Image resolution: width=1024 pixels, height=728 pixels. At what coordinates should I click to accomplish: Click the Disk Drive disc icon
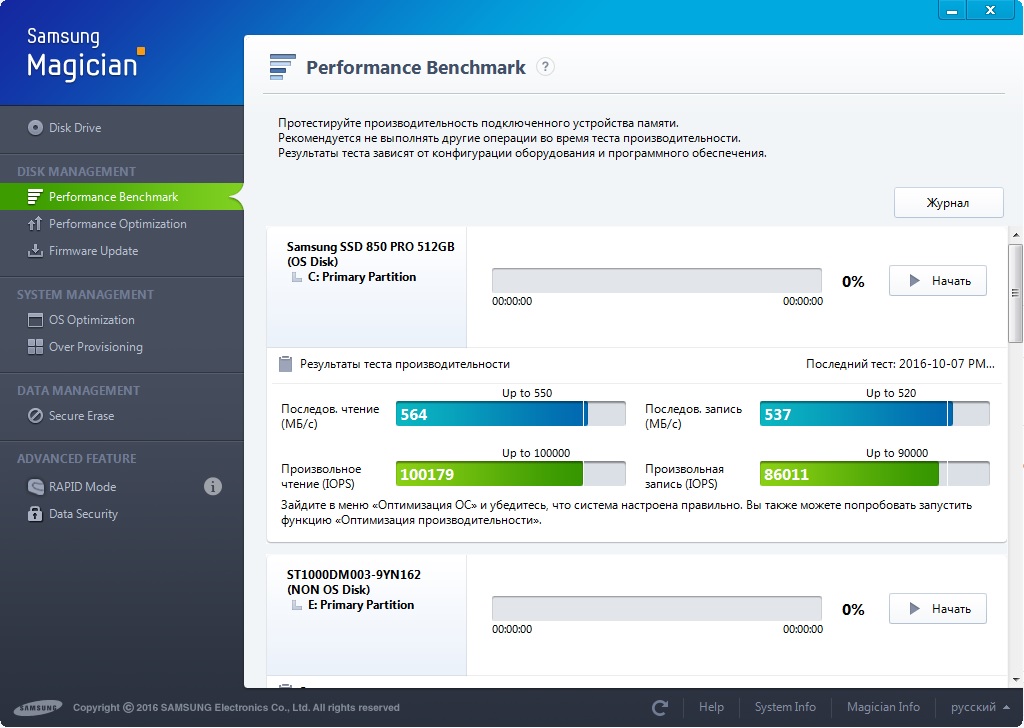tap(35, 128)
